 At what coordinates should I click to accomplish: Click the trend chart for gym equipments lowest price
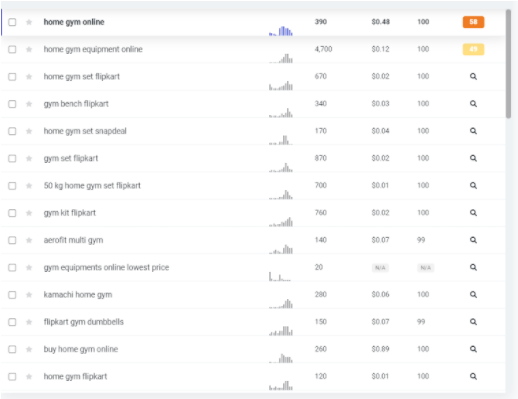point(280,276)
